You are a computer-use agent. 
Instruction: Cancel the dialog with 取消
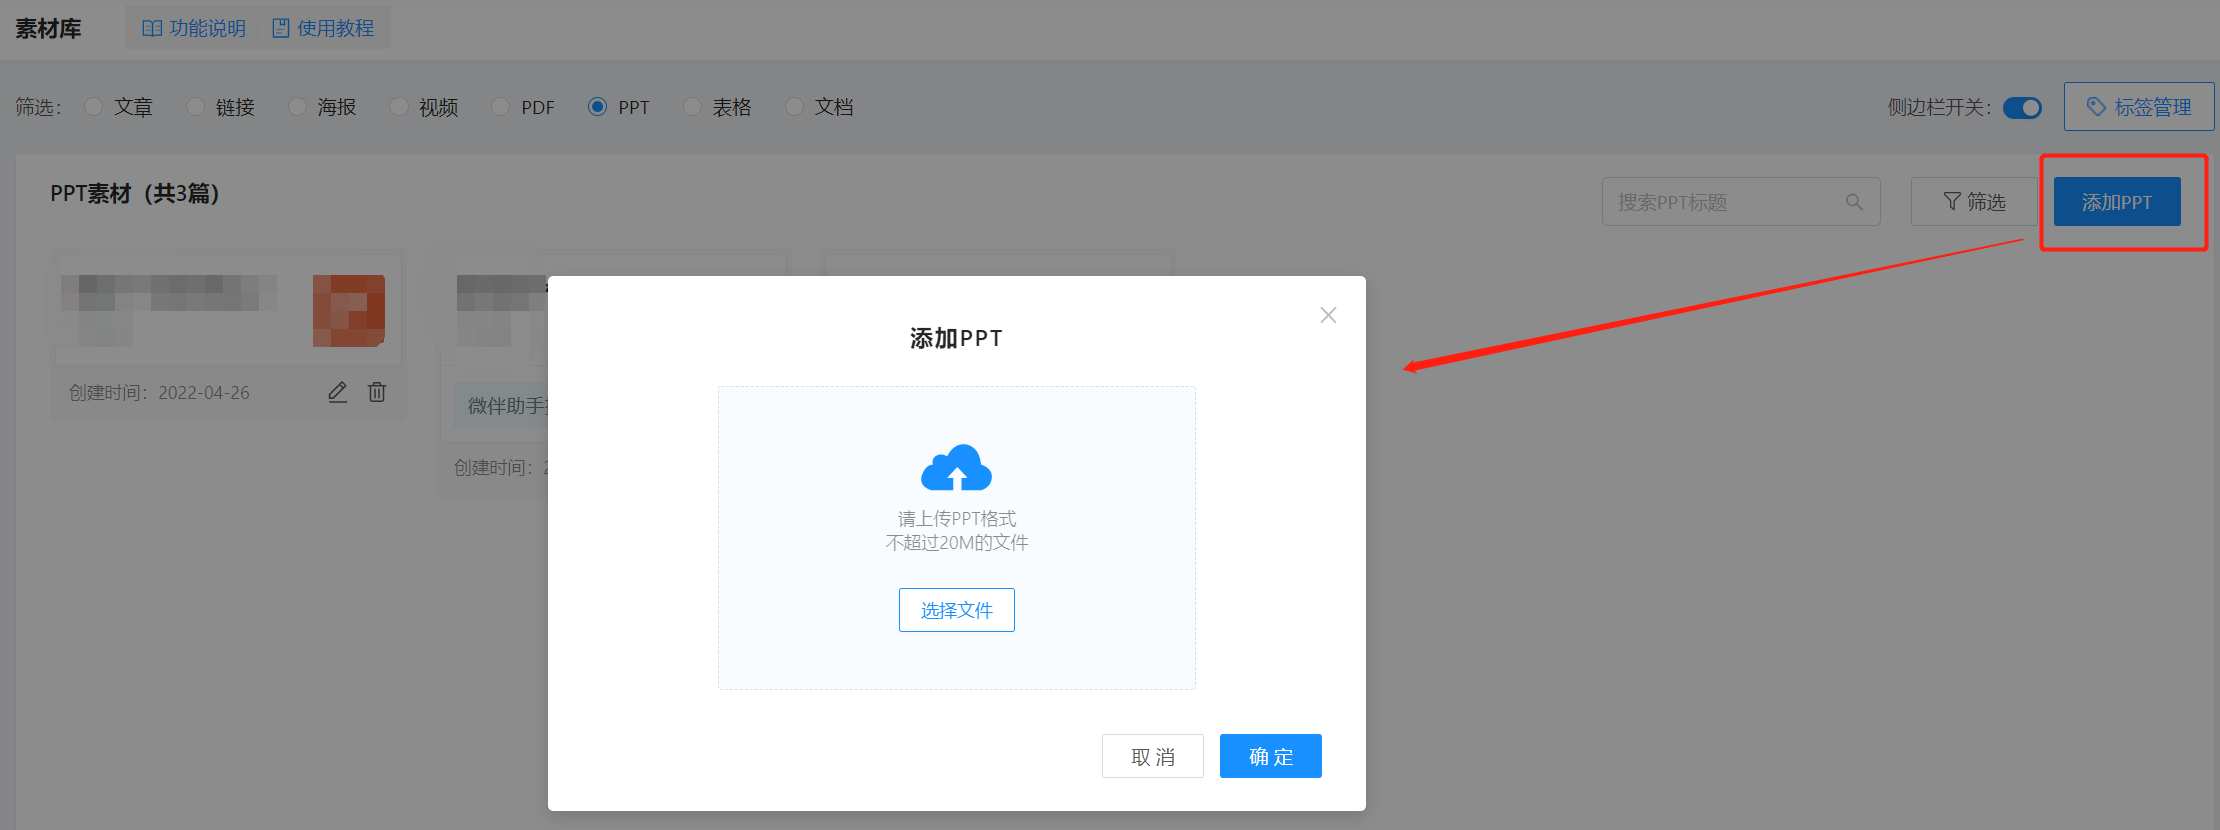pos(1153,756)
